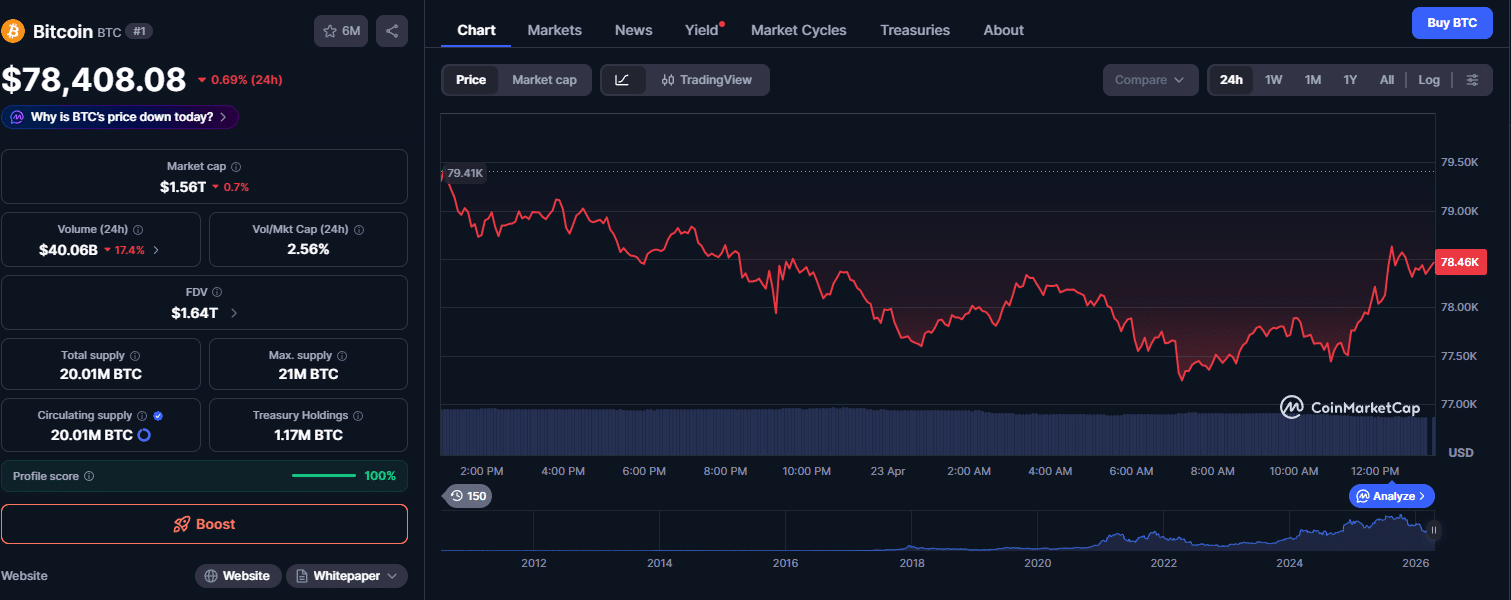1511x600 pixels.
Task: Select the 1W time range
Action: coord(1273,79)
